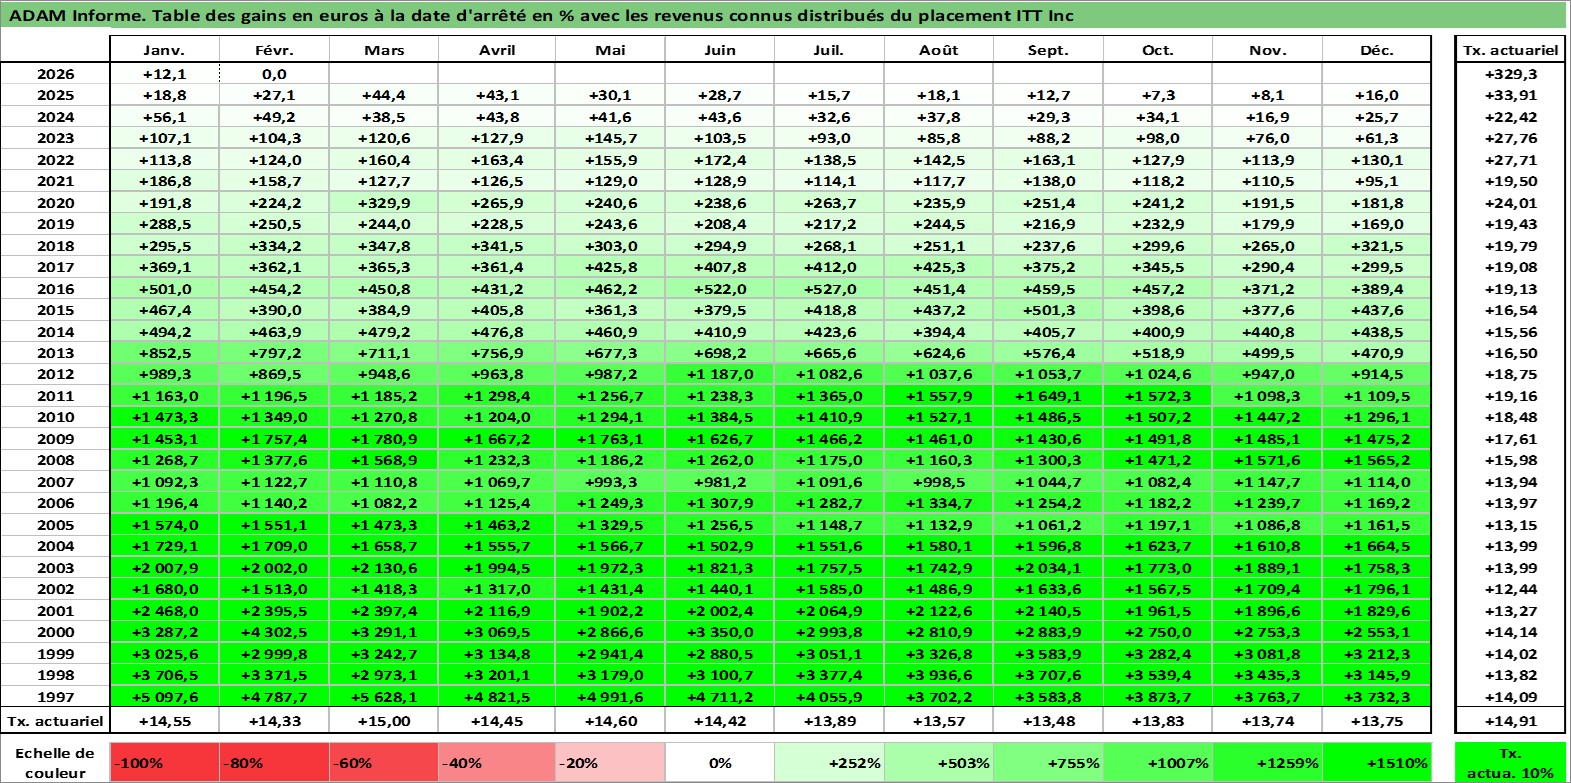Click the 'Echelle de couleur' label
This screenshot has height=783, width=1571.
point(55,763)
